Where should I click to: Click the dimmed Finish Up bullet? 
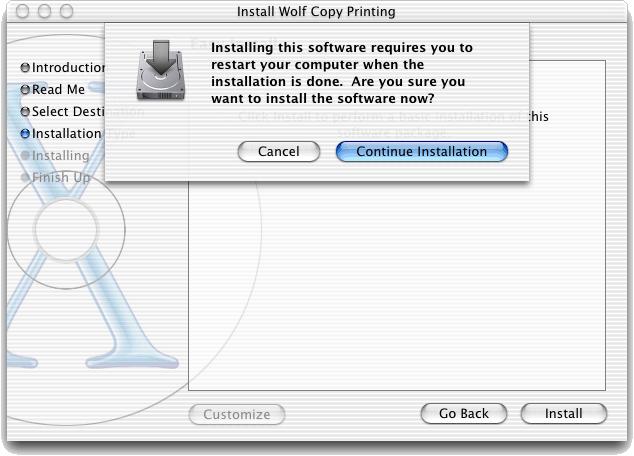click(25, 177)
